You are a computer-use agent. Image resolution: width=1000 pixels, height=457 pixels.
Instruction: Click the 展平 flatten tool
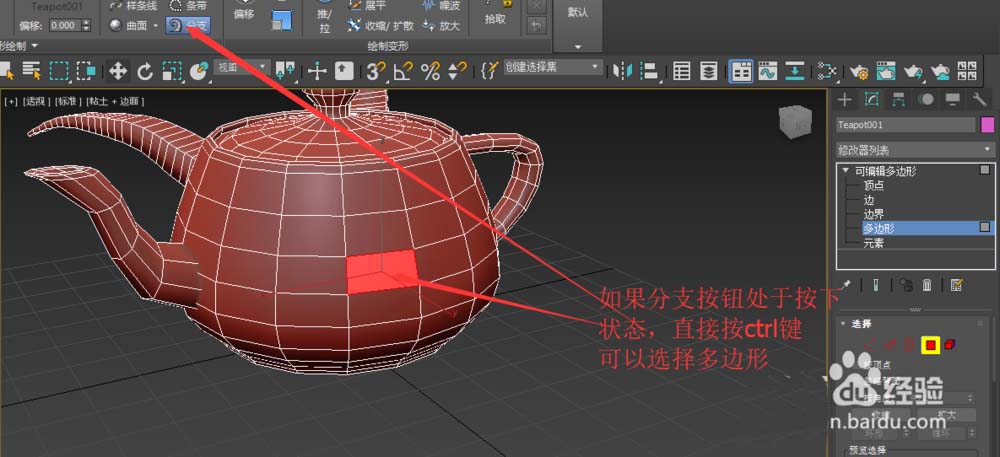pos(367,6)
